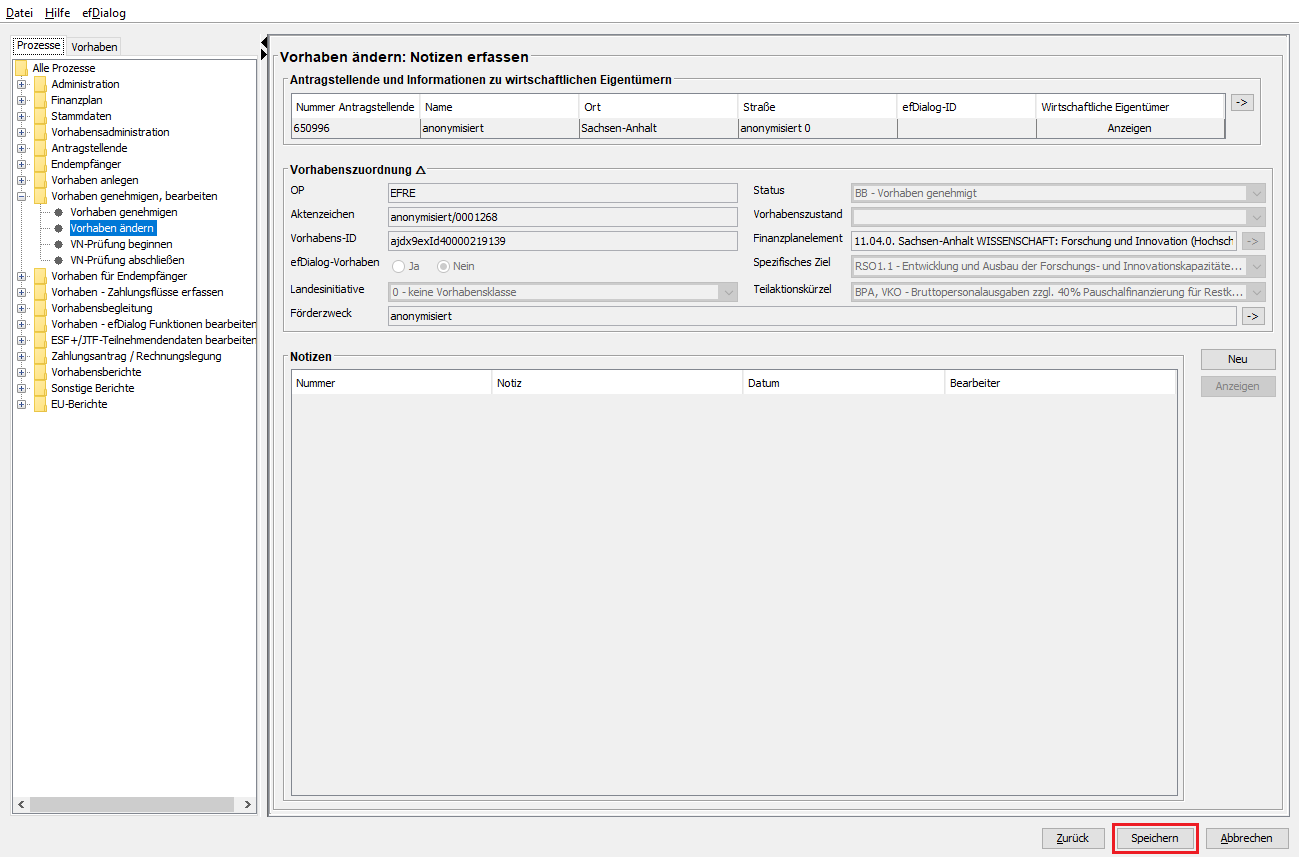Screen dimensions: 1299x857
Task: Expand the Vorhaben anlegen tree node
Action: click(21, 180)
